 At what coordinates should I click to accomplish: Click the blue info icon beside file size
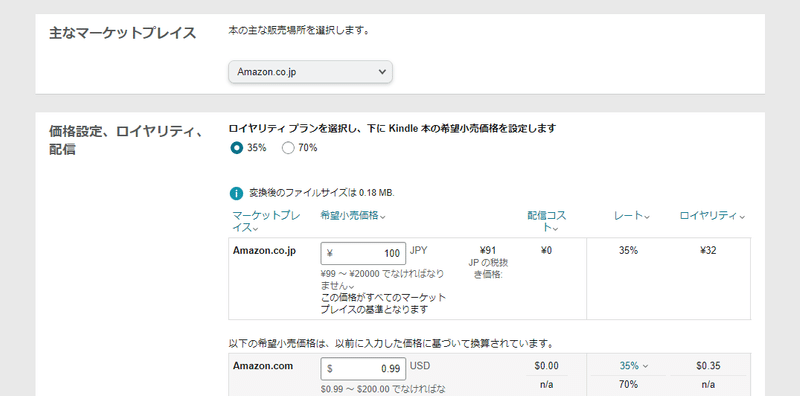pyautogui.click(x=236, y=193)
